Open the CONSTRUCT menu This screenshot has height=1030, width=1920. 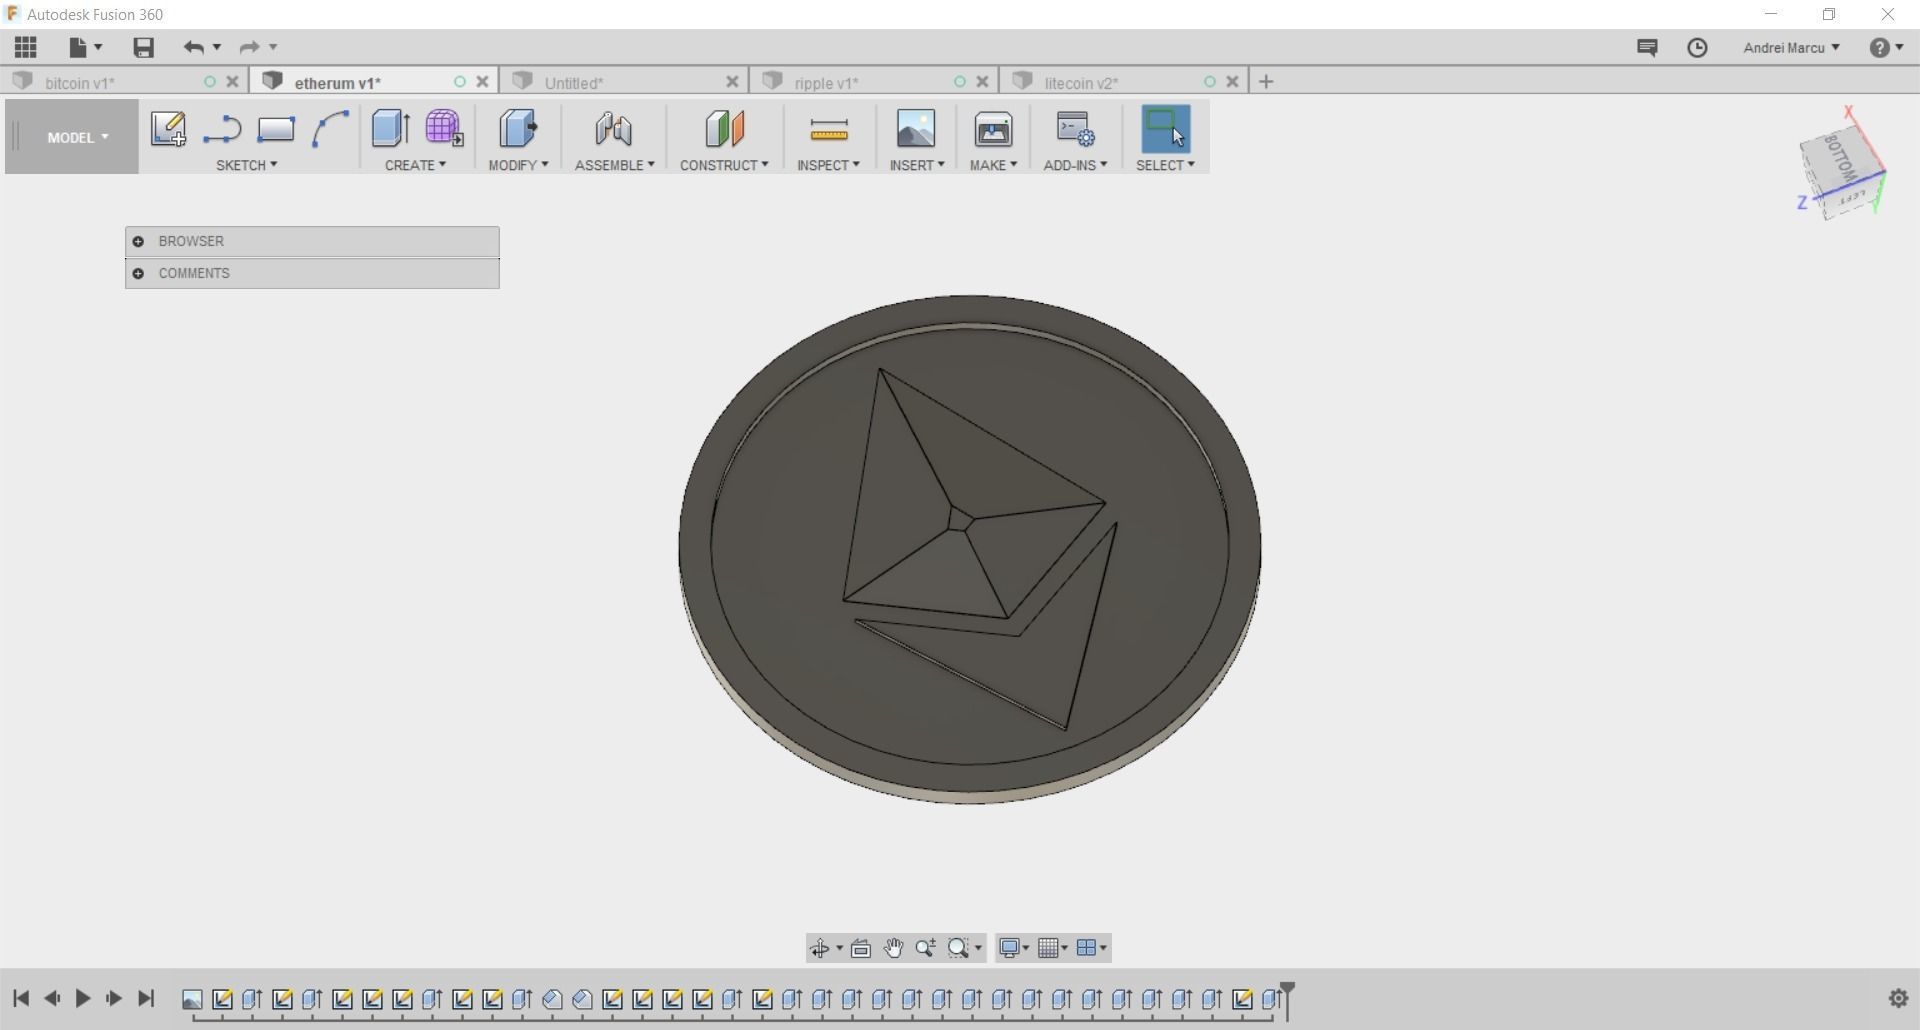tap(724, 165)
